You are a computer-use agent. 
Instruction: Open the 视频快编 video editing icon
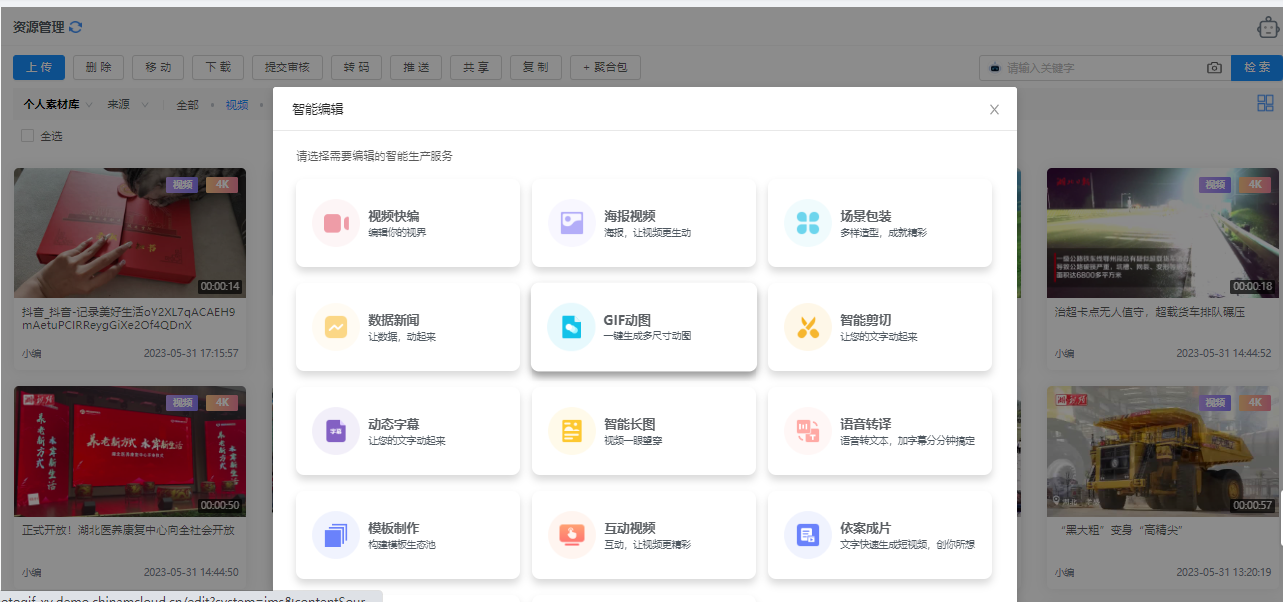tap(336, 223)
